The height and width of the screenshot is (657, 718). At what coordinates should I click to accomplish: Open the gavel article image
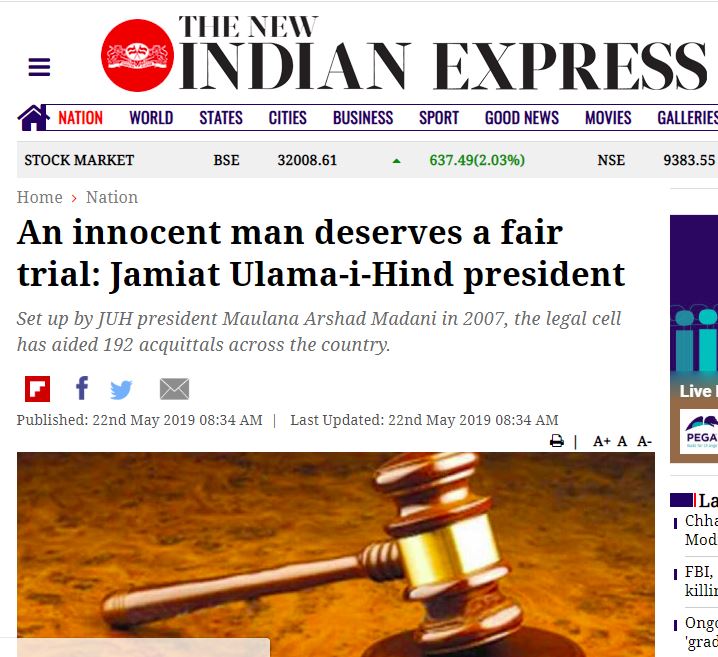pos(336,554)
